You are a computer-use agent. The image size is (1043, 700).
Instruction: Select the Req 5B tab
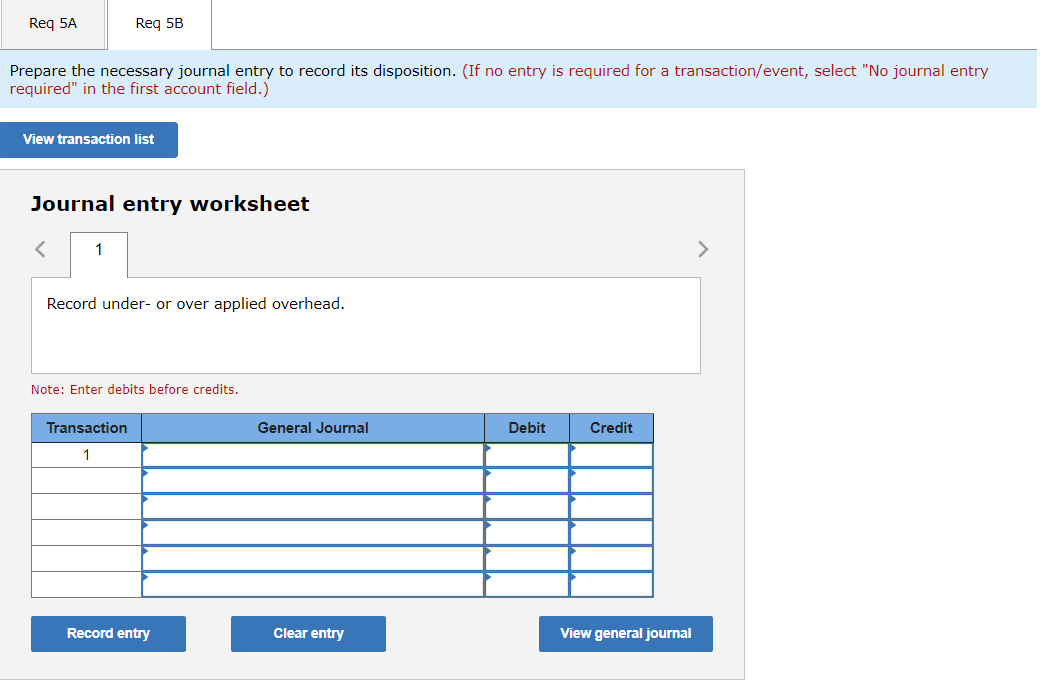(159, 24)
